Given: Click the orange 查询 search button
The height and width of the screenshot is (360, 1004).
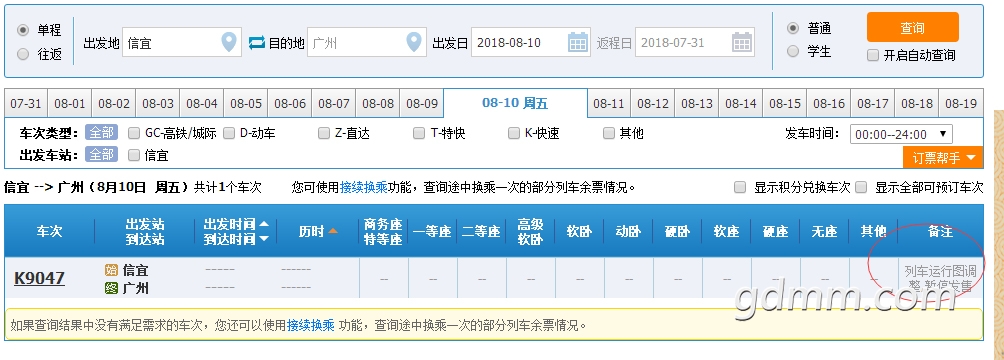Looking at the screenshot, I should click(x=912, y=28).
